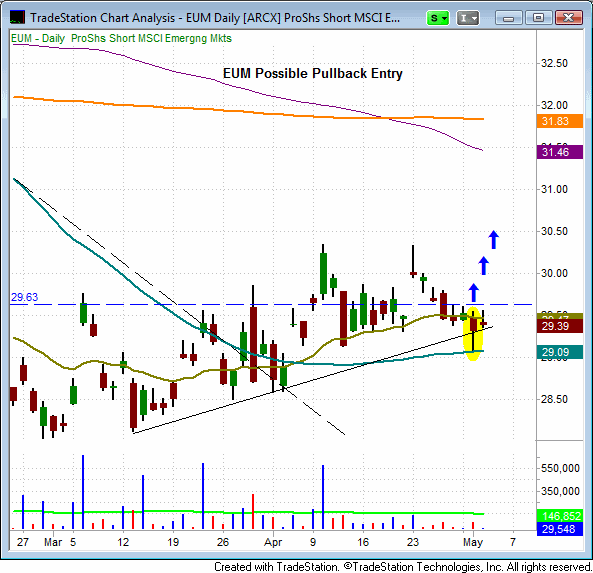Click the 'May' date axis label
The height and width of the screenshot is (573, 593).
click(473, 542)
